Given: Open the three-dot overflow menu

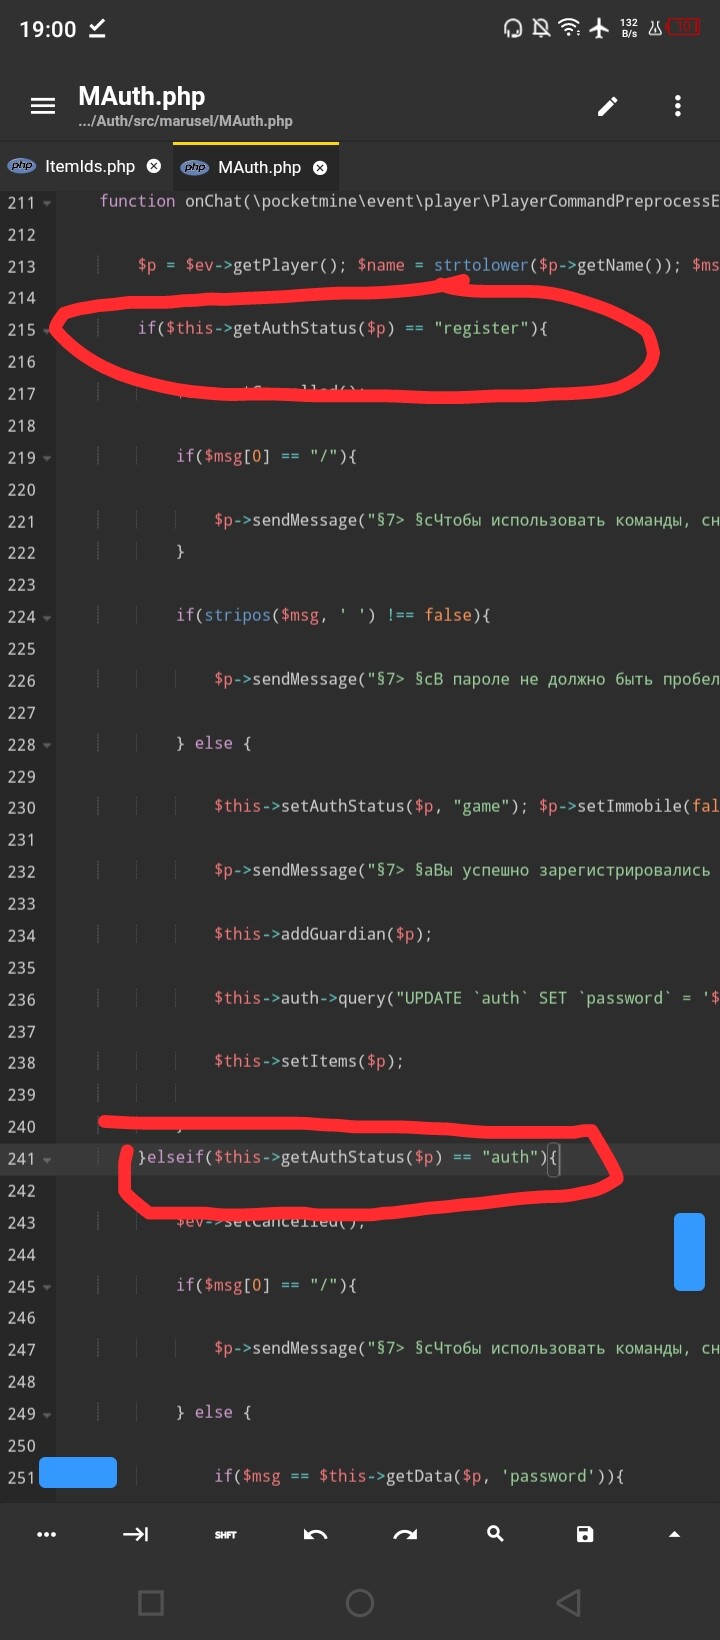Looking at the screenshot, I should coord(678,106).
